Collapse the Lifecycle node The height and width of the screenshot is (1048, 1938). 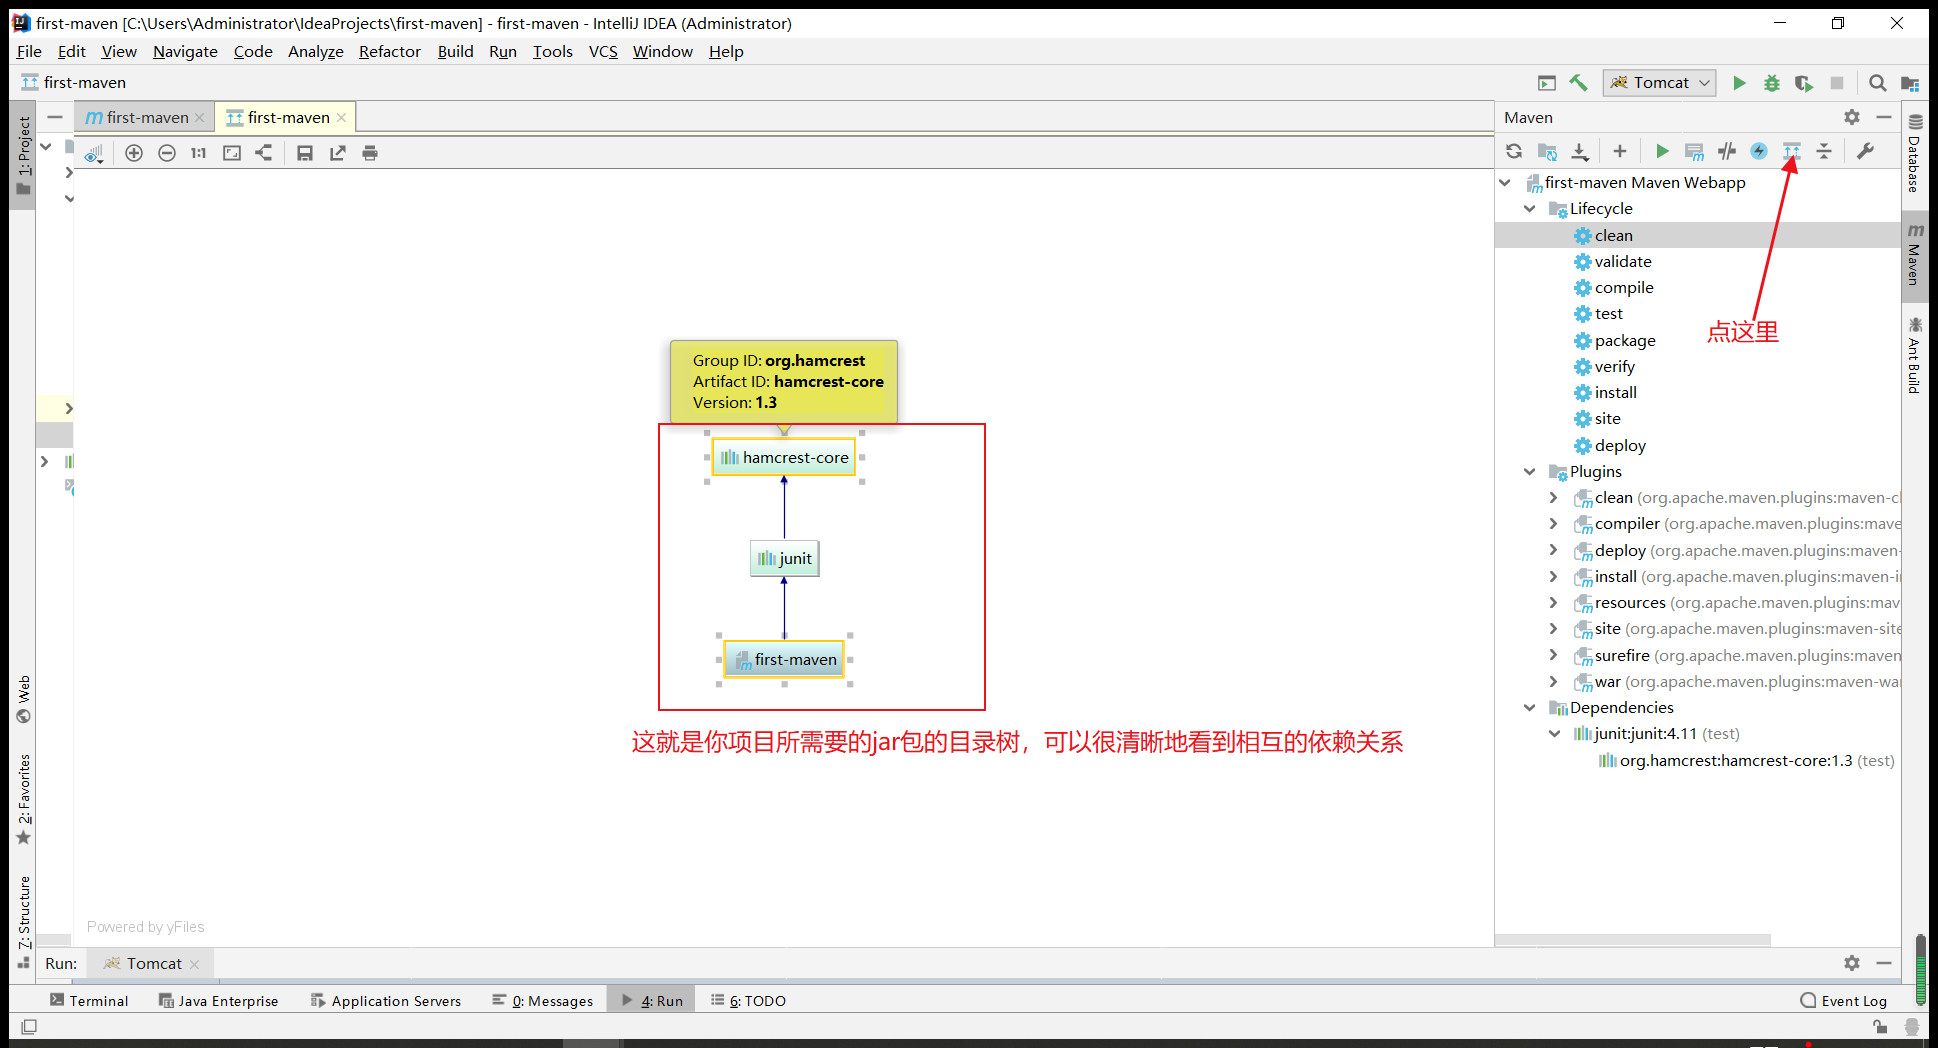click(x=1530, y=208)
